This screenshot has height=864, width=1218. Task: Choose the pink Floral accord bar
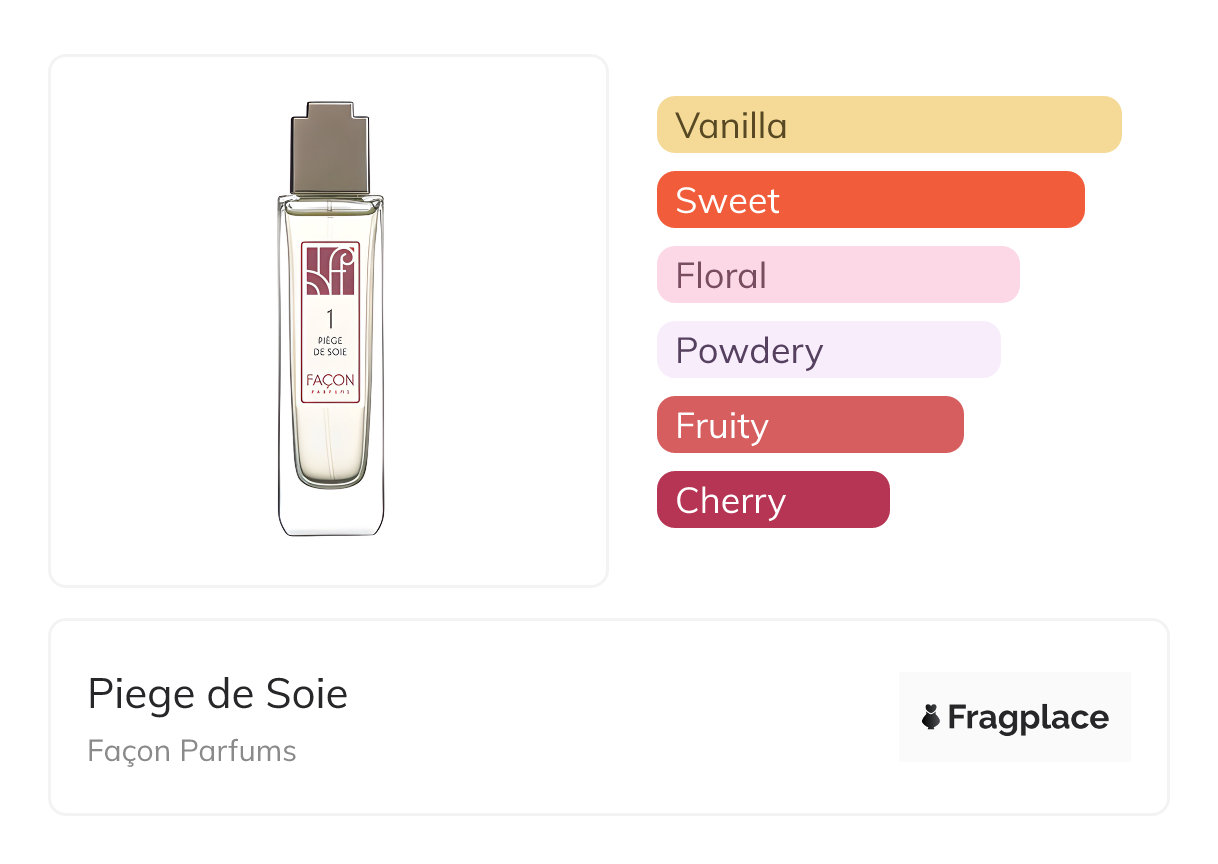pos(837,275)
